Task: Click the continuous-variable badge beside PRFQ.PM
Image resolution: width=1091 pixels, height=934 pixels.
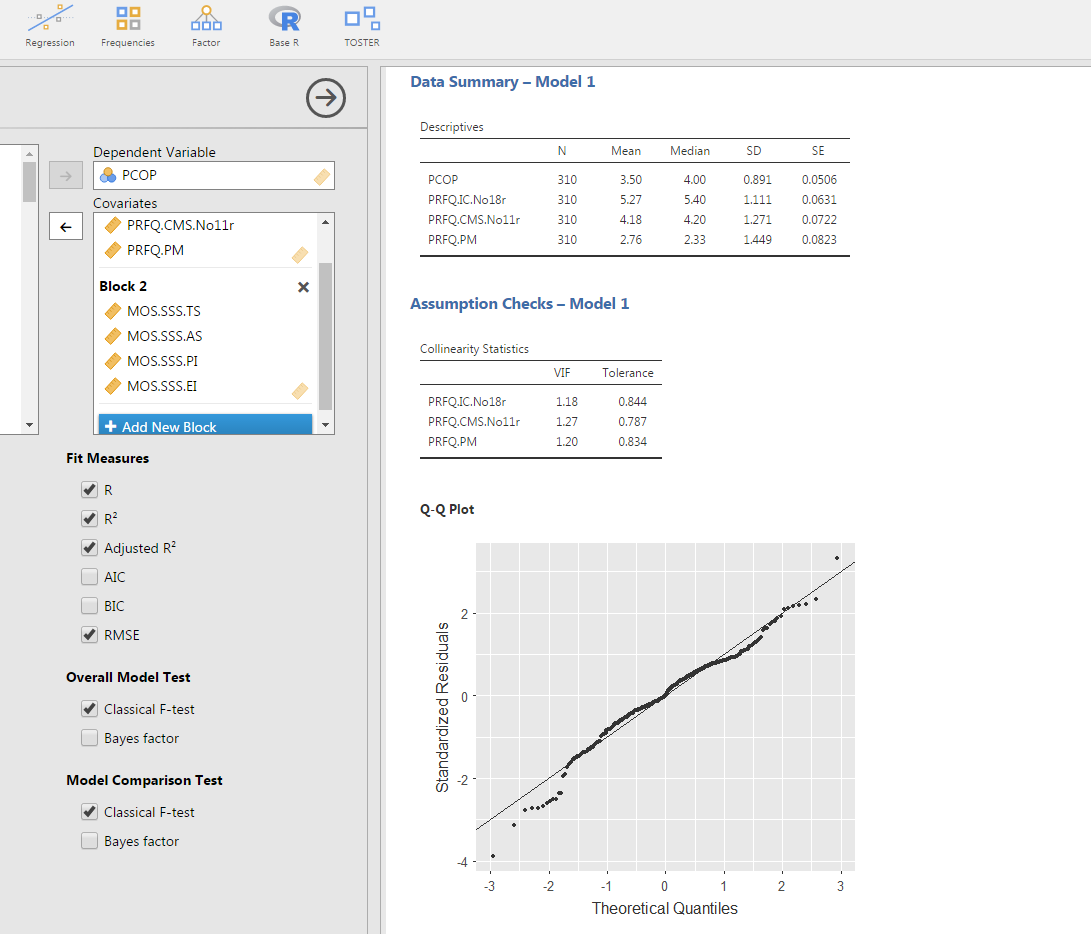Action: (x=300, y=254)
